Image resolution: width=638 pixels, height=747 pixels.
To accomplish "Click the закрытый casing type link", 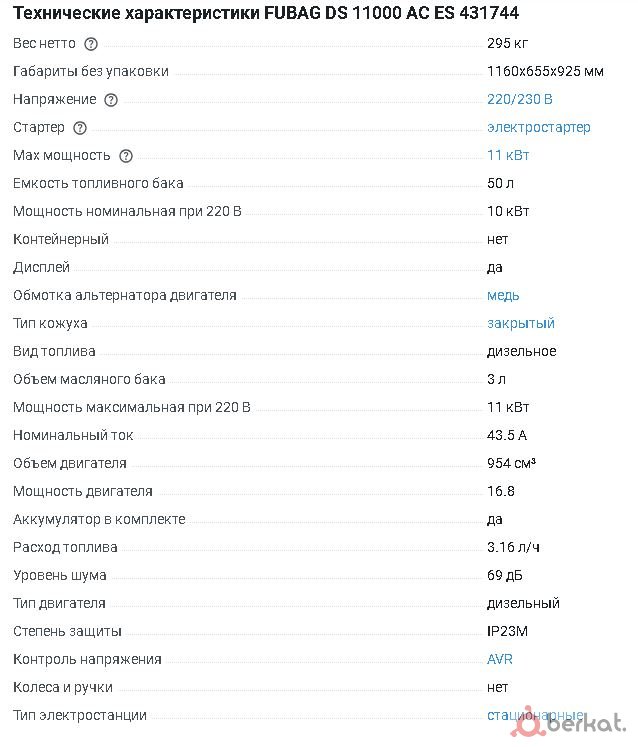I will (x=520, y=324).
